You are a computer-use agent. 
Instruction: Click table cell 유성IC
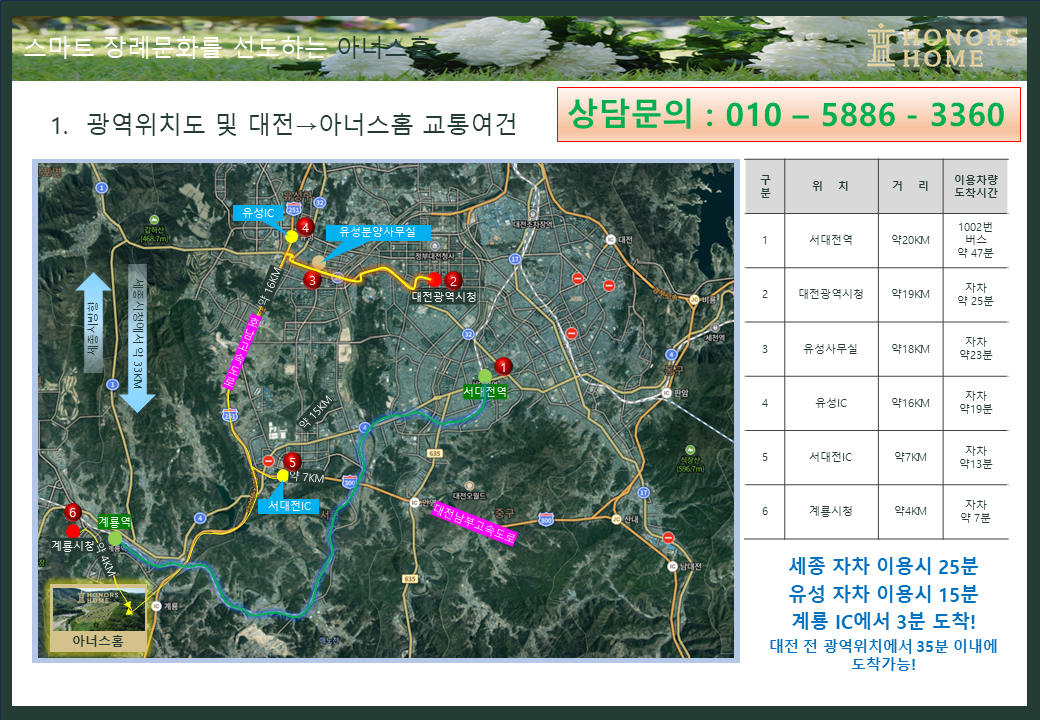point(831,402)
